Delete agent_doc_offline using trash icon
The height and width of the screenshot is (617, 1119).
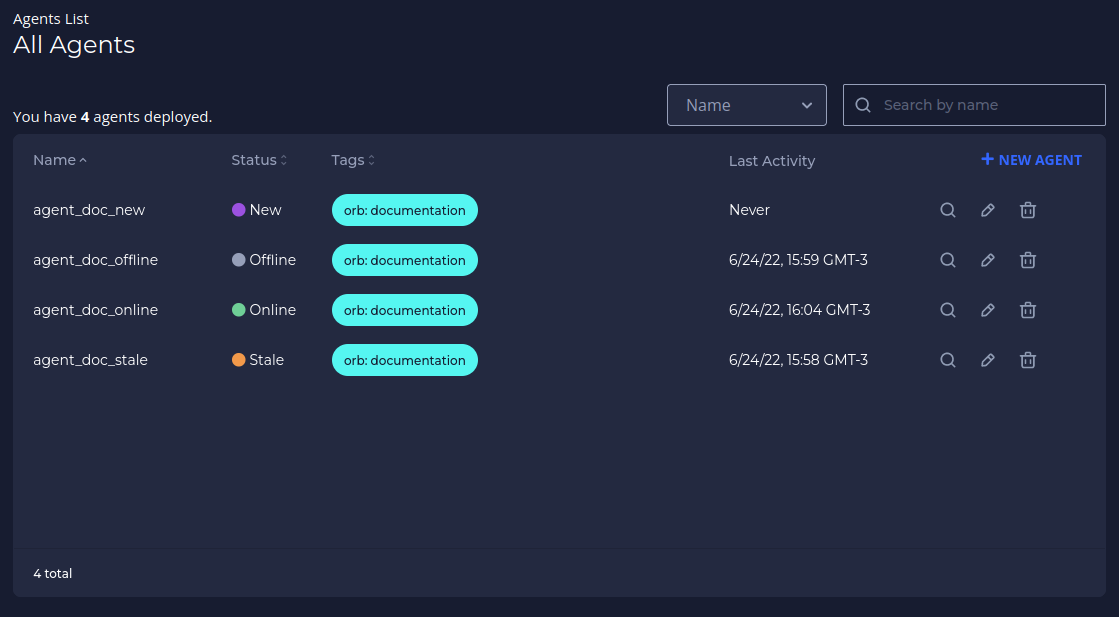pos(1028,260)
